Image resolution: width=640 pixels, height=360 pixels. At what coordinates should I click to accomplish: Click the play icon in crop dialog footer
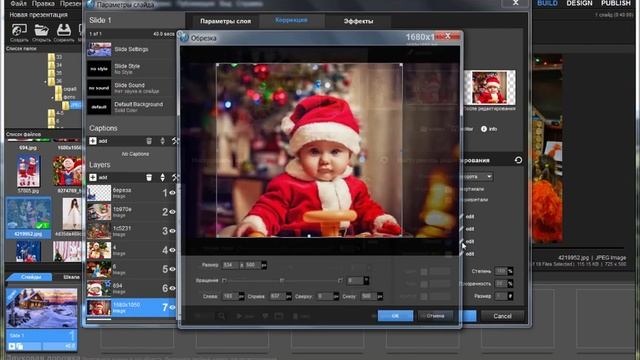(239, 316)
